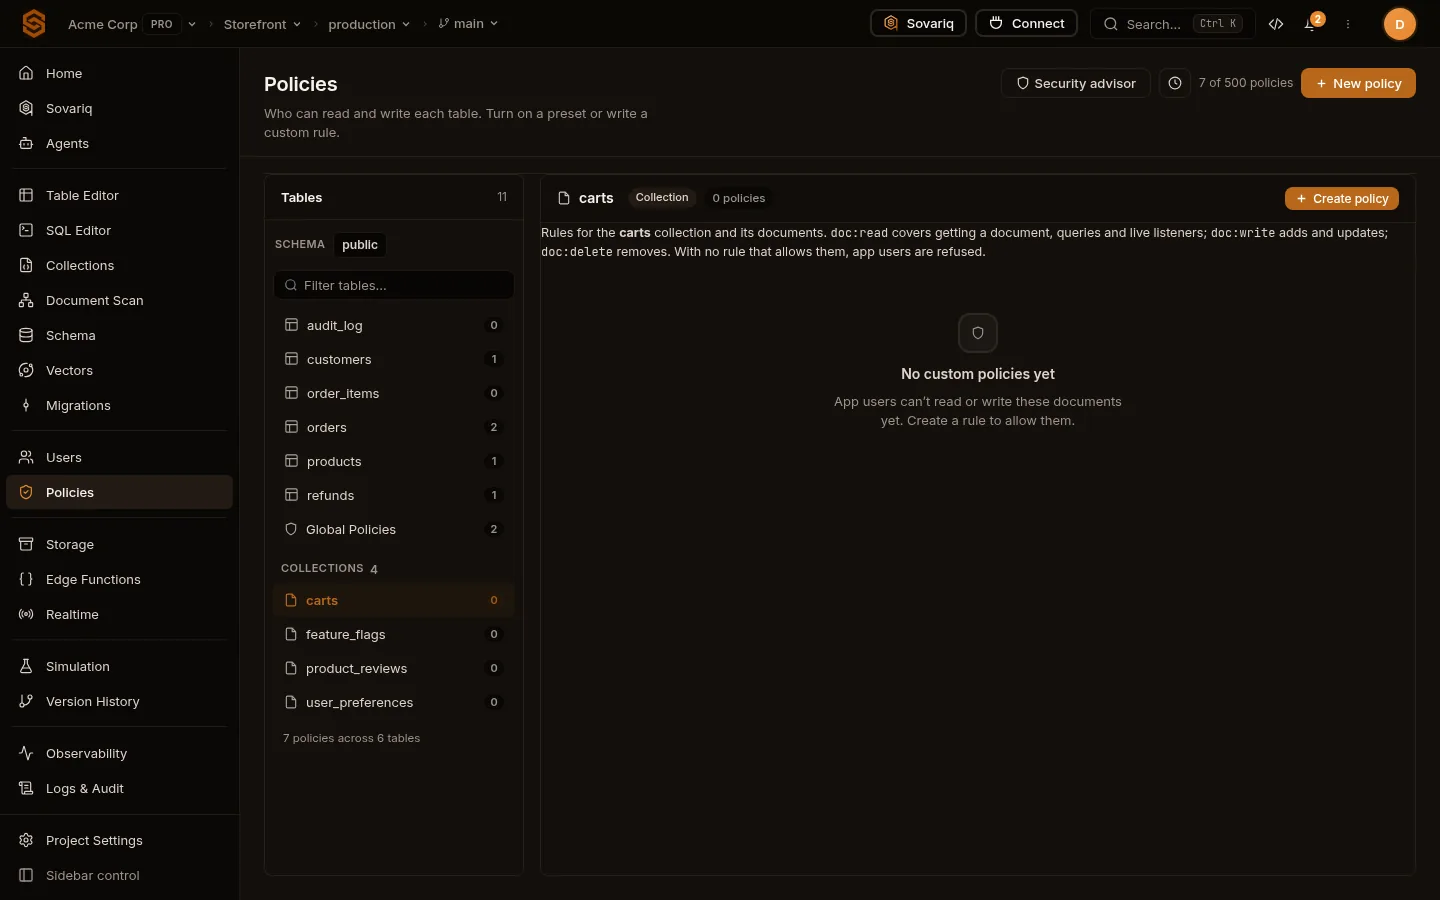
Task: Open Sovariq in the sidebar
Action: 119,108
